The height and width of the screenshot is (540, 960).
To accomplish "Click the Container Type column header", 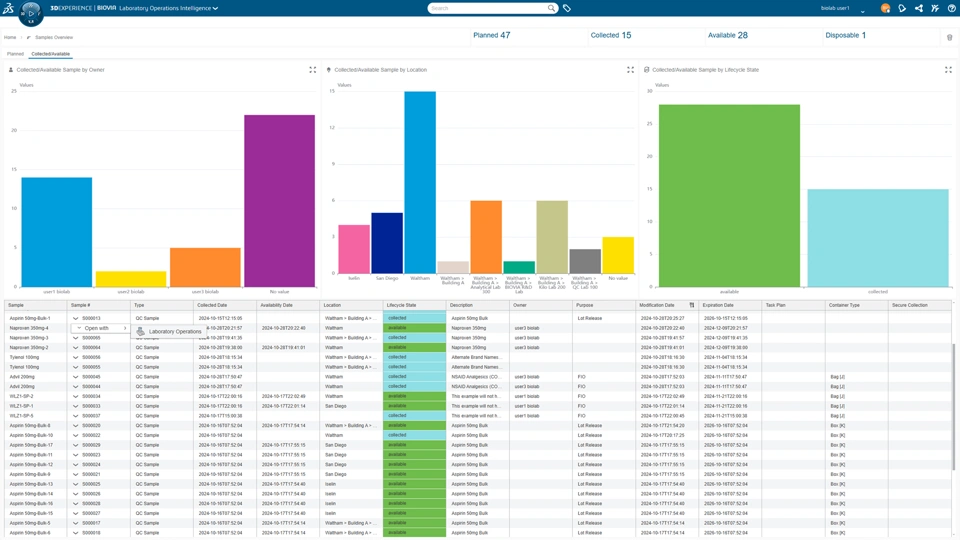I will 844,305.
